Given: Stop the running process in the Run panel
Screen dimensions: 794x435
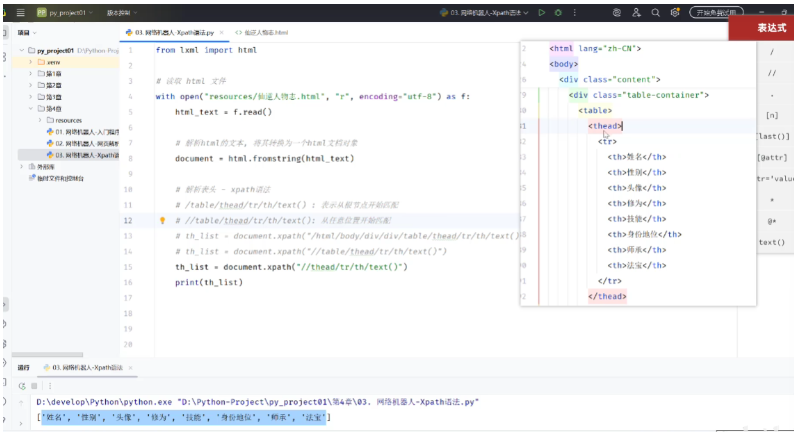Looking at the screenshot, I should (x=34, y=386).
